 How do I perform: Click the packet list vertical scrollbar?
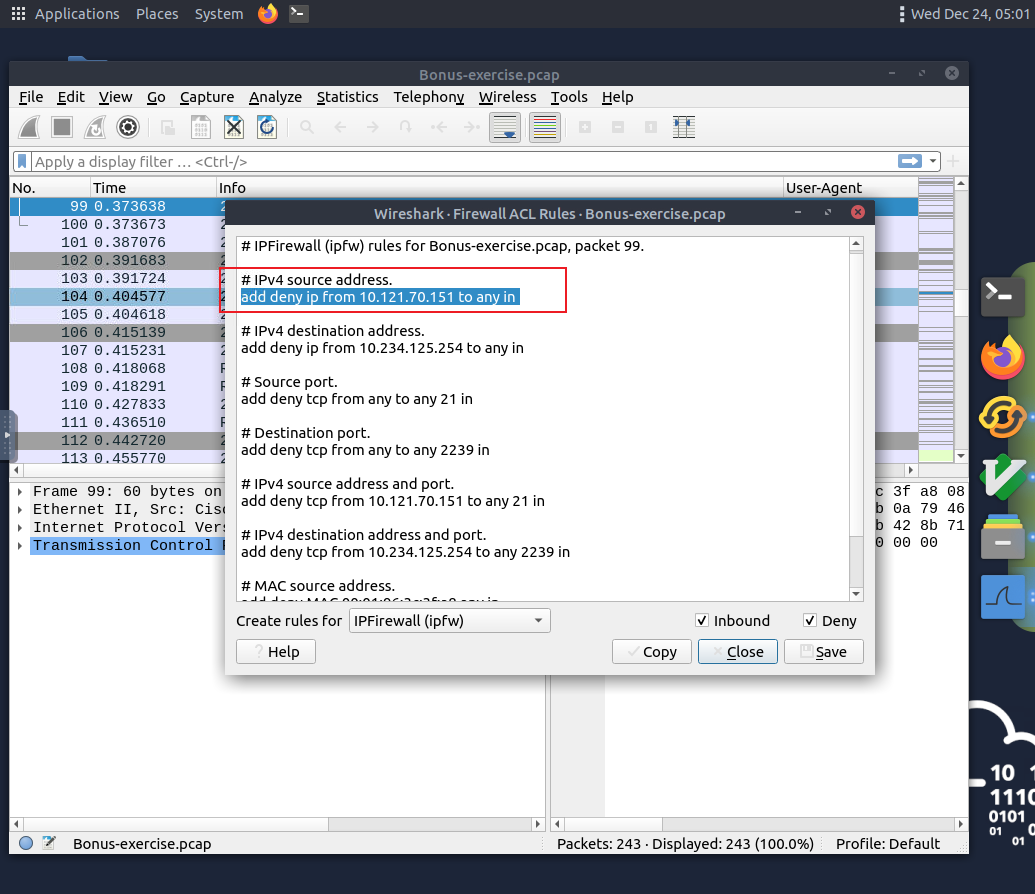[x=961, y=320]
